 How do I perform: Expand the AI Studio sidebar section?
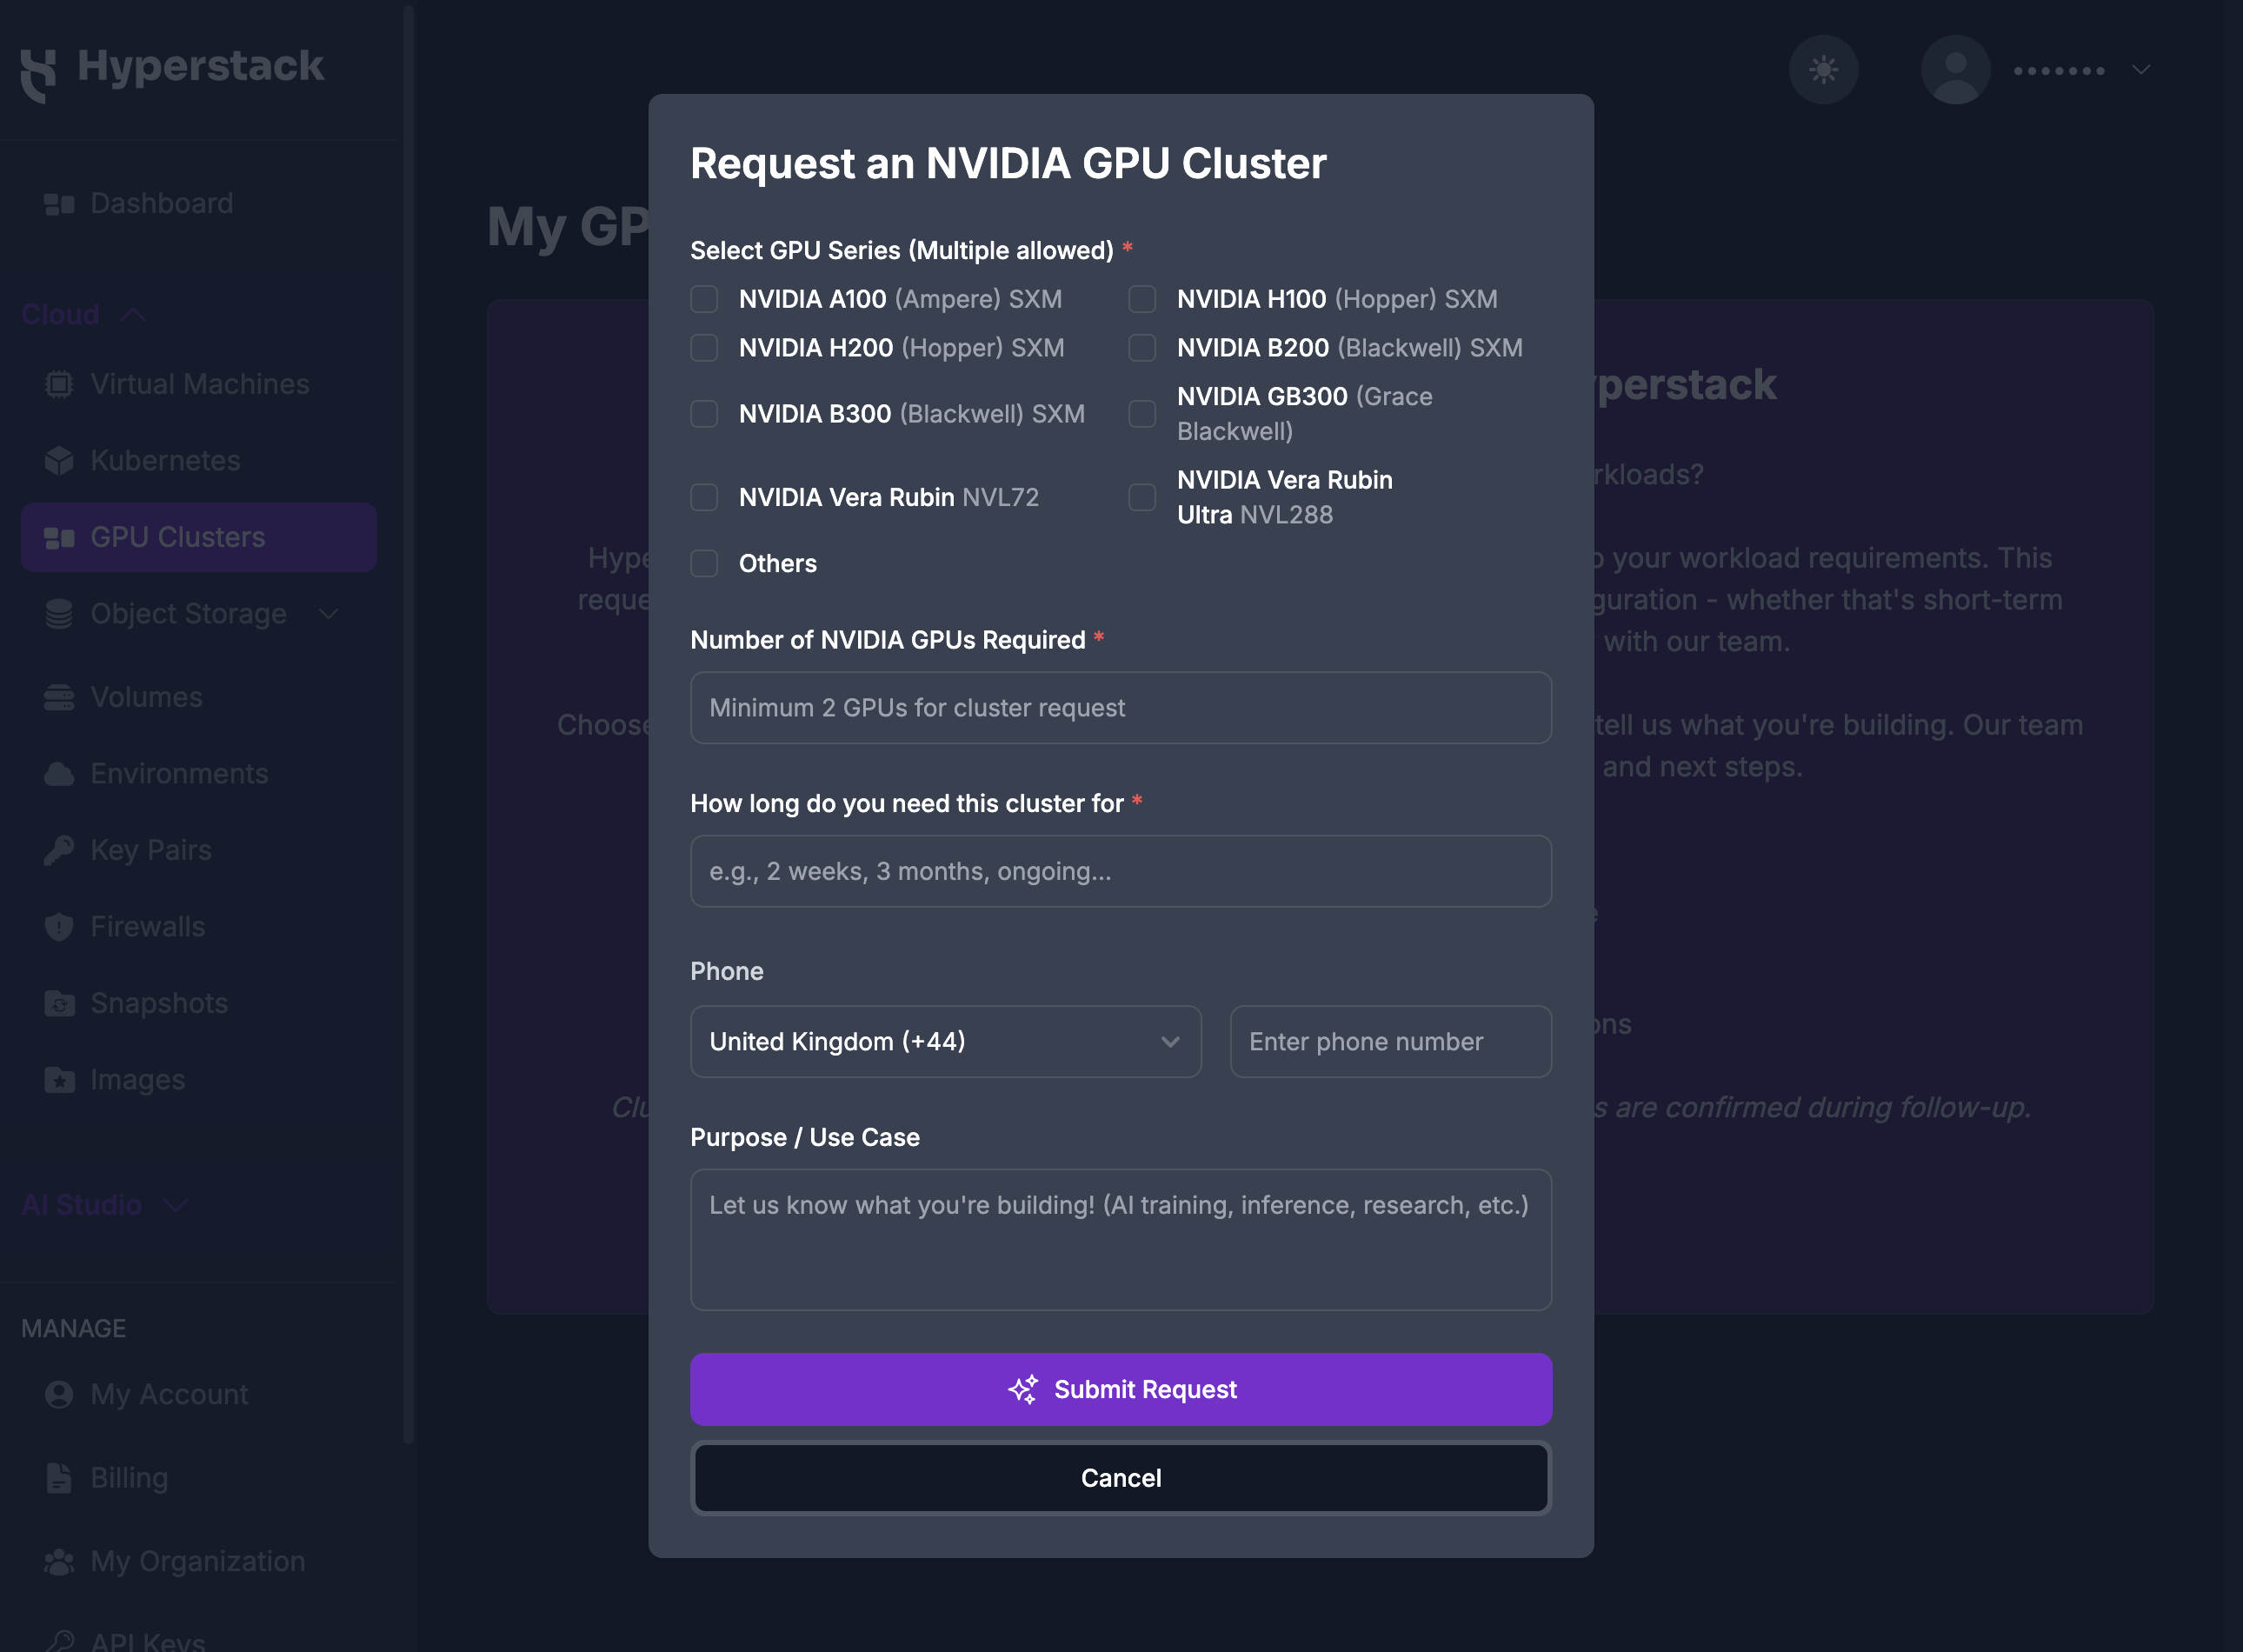[105, 1205]
